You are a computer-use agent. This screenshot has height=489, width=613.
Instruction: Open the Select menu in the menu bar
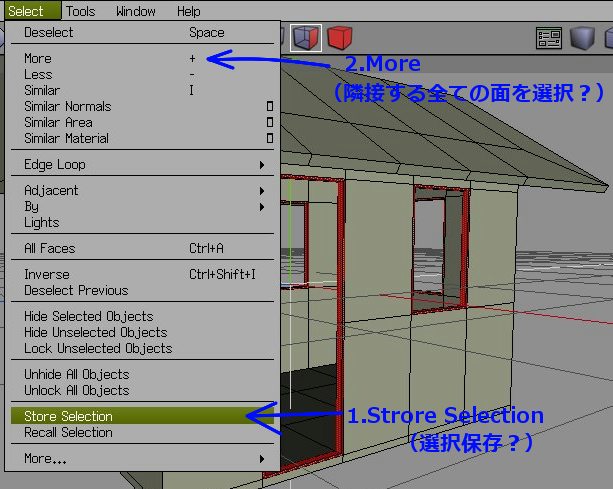33,11
